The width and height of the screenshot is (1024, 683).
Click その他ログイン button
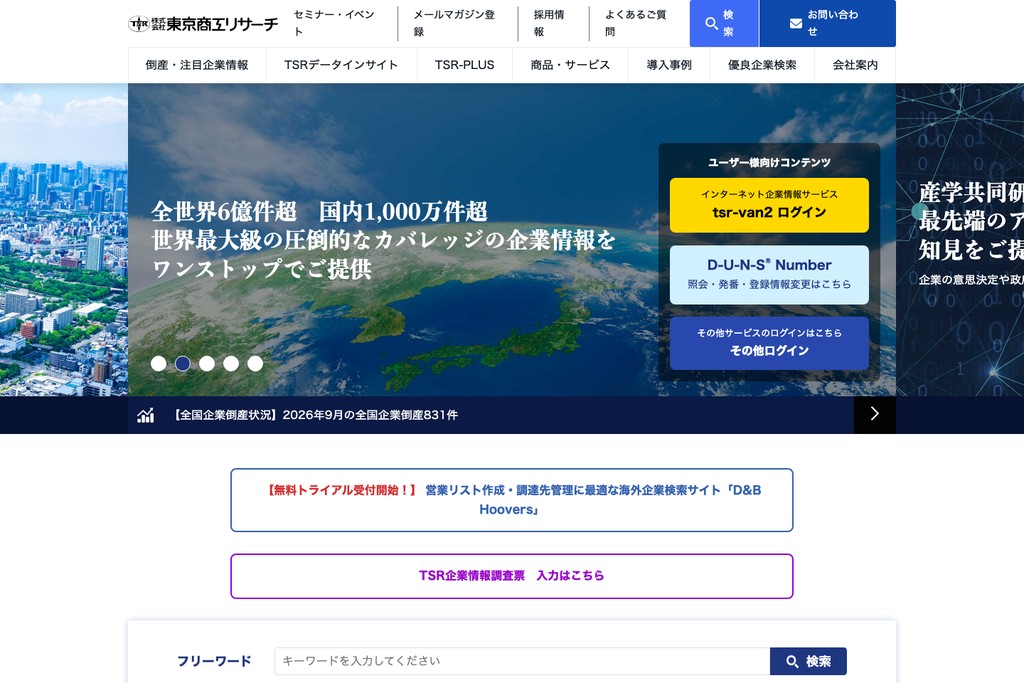769,343
